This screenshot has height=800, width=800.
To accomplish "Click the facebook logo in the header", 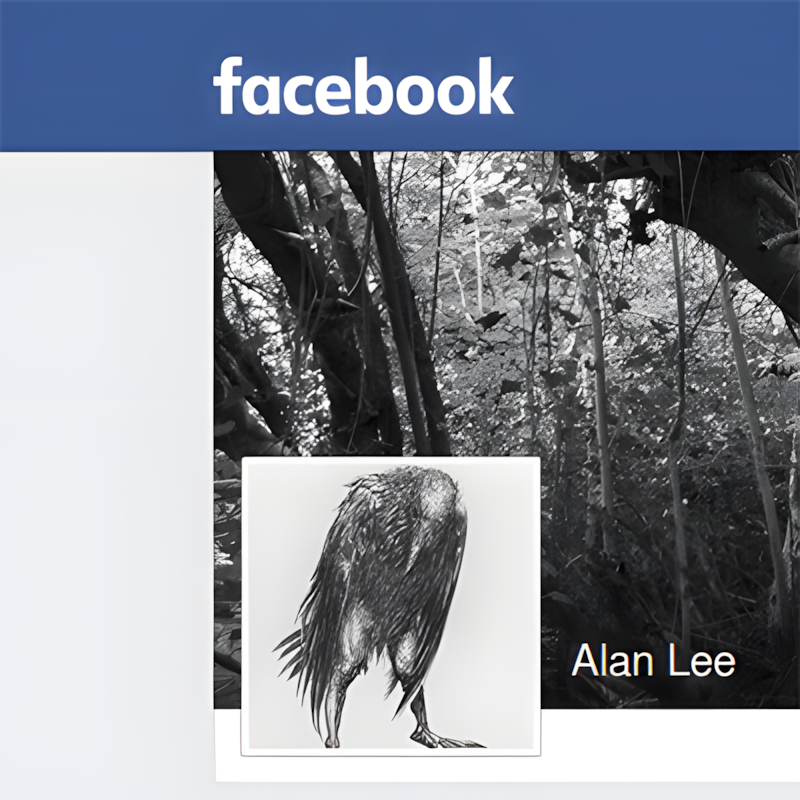I will (363, 86).
